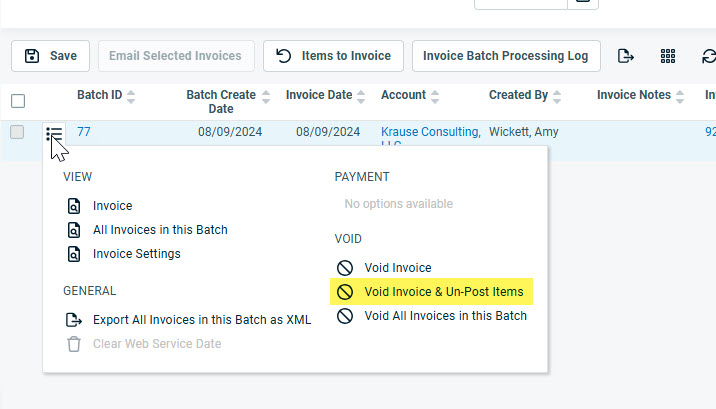The image size is (716, 409).
Task: Open the grid column chooser icon
Action: (x=668, y=56)
